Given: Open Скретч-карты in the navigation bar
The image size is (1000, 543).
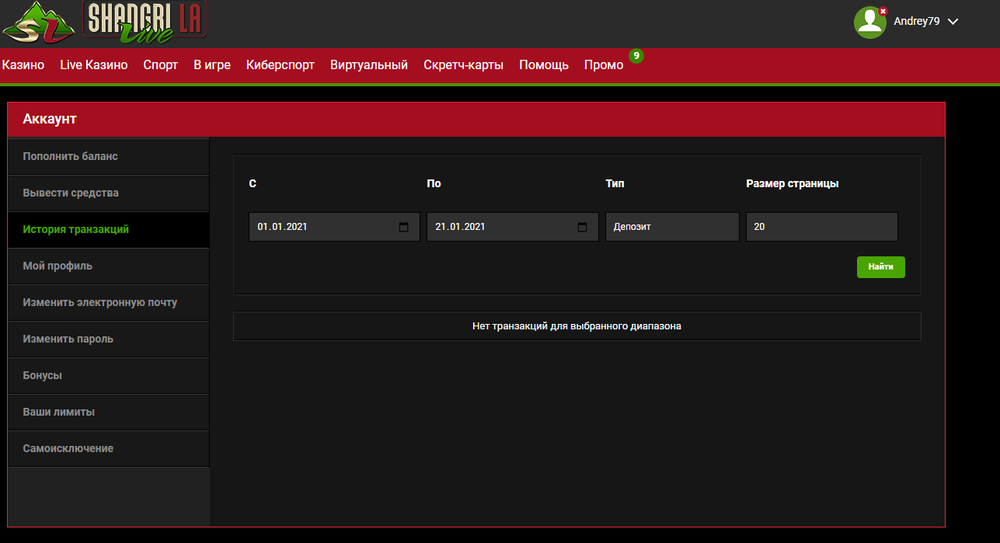Looking at the screenshot, I should 463,65.
